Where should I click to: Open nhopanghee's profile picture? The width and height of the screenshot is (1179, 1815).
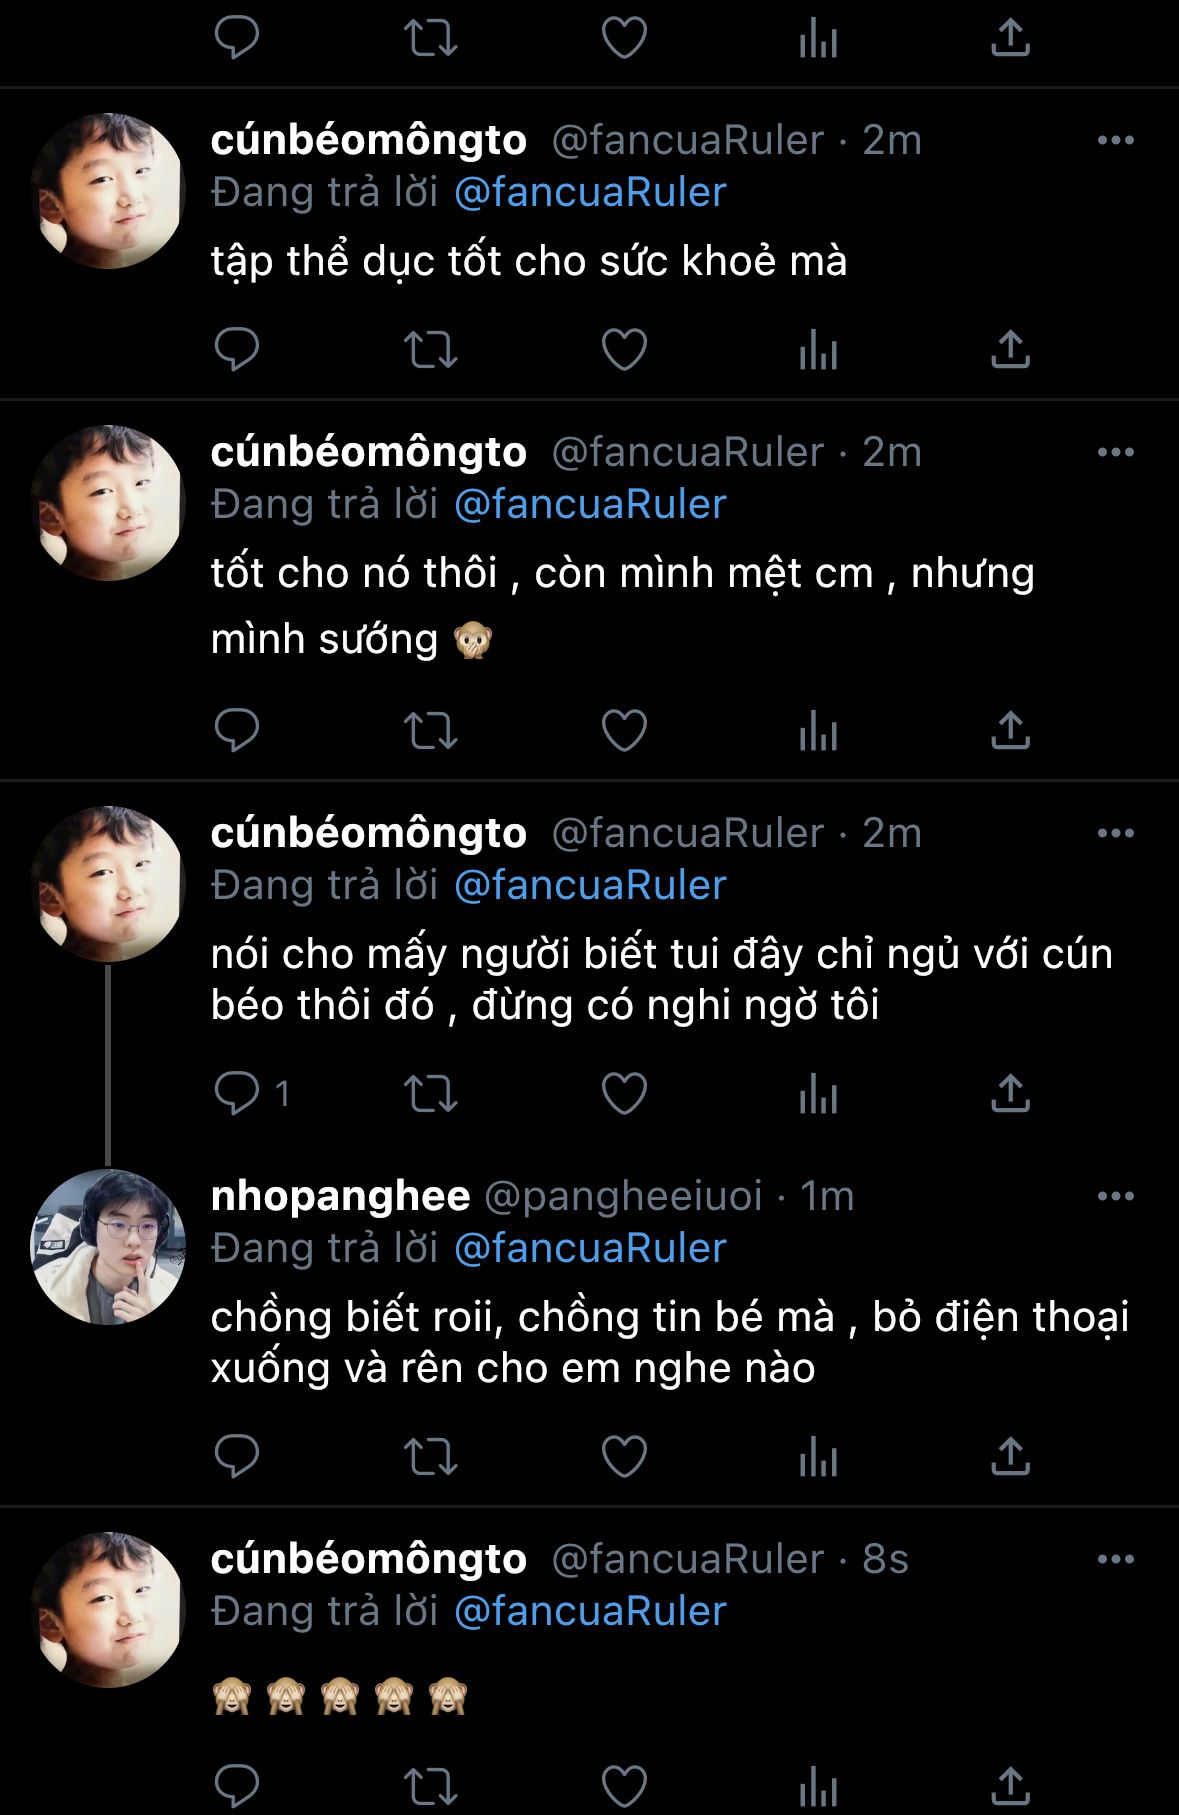pos(108,1247)
